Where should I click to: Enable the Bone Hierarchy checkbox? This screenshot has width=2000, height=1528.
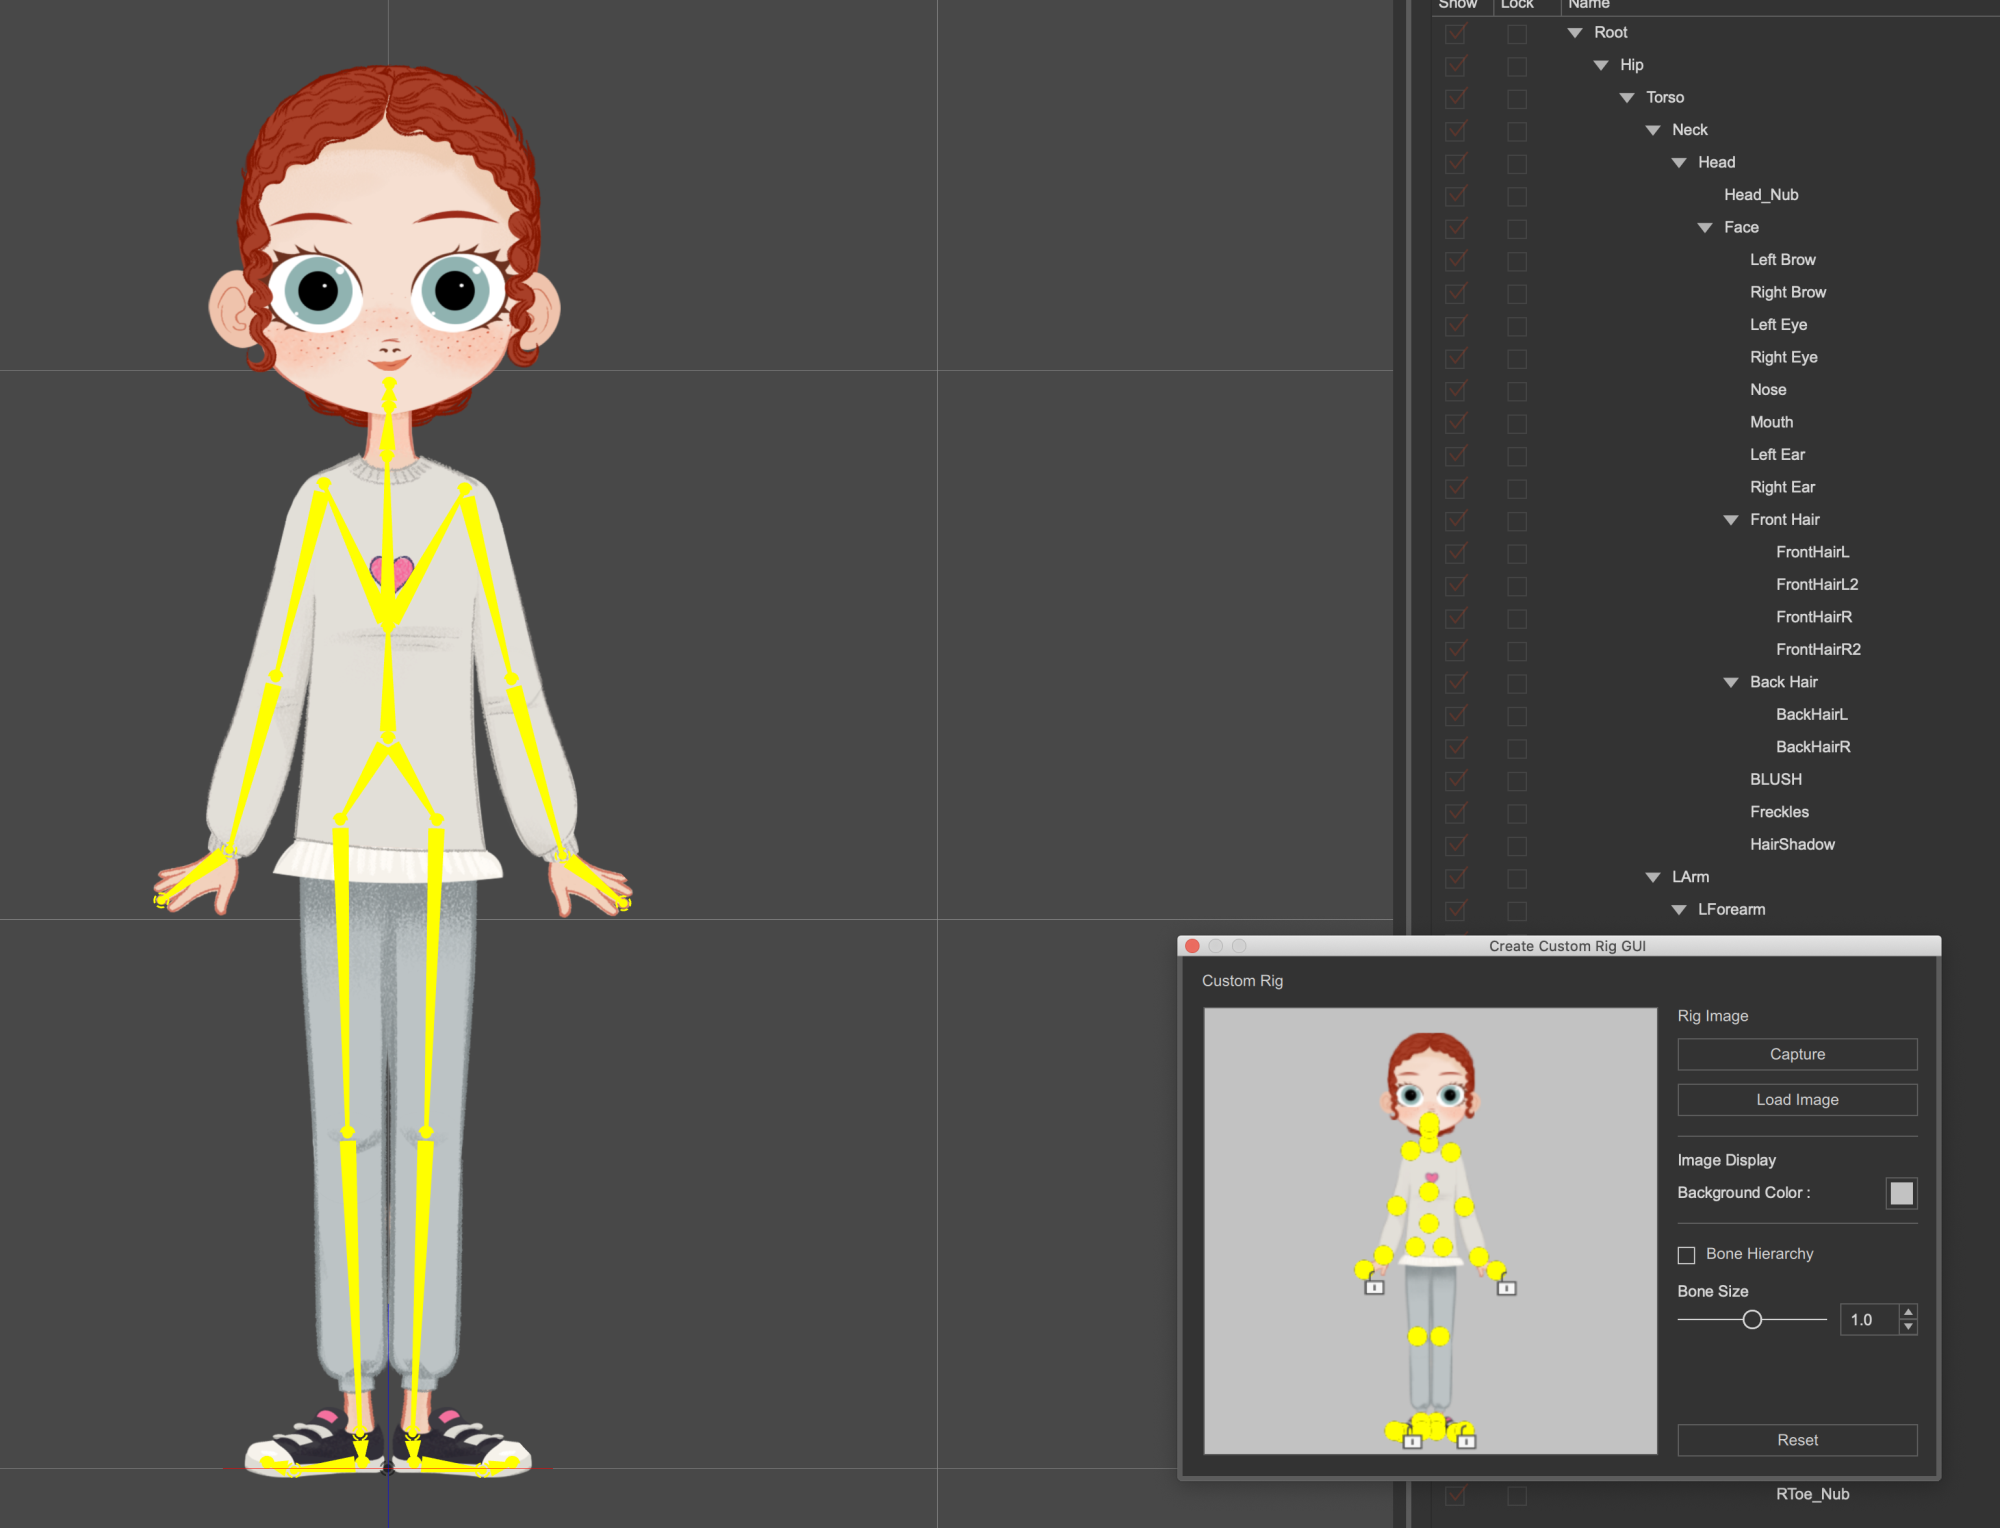[x=1686, y=1255]
